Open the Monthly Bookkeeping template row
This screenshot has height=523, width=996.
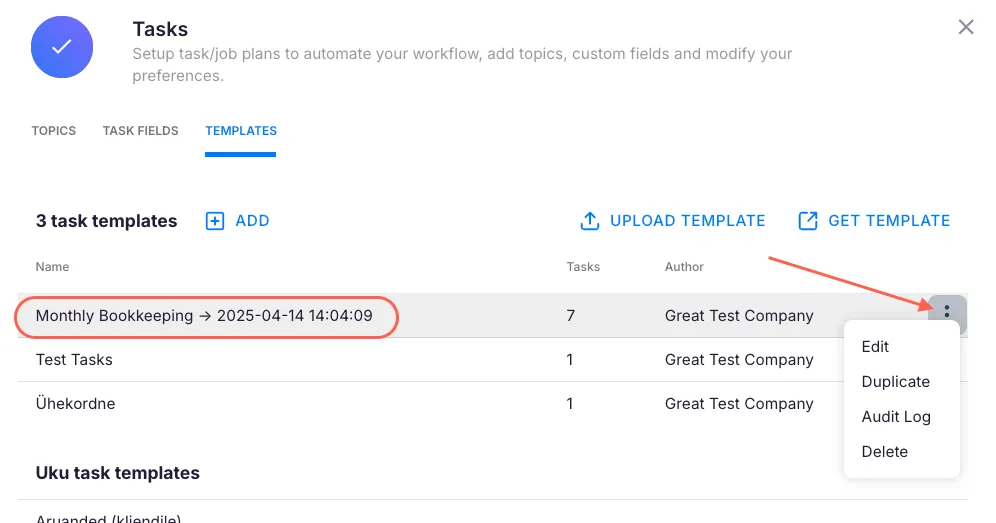click(x=204, y=316)
